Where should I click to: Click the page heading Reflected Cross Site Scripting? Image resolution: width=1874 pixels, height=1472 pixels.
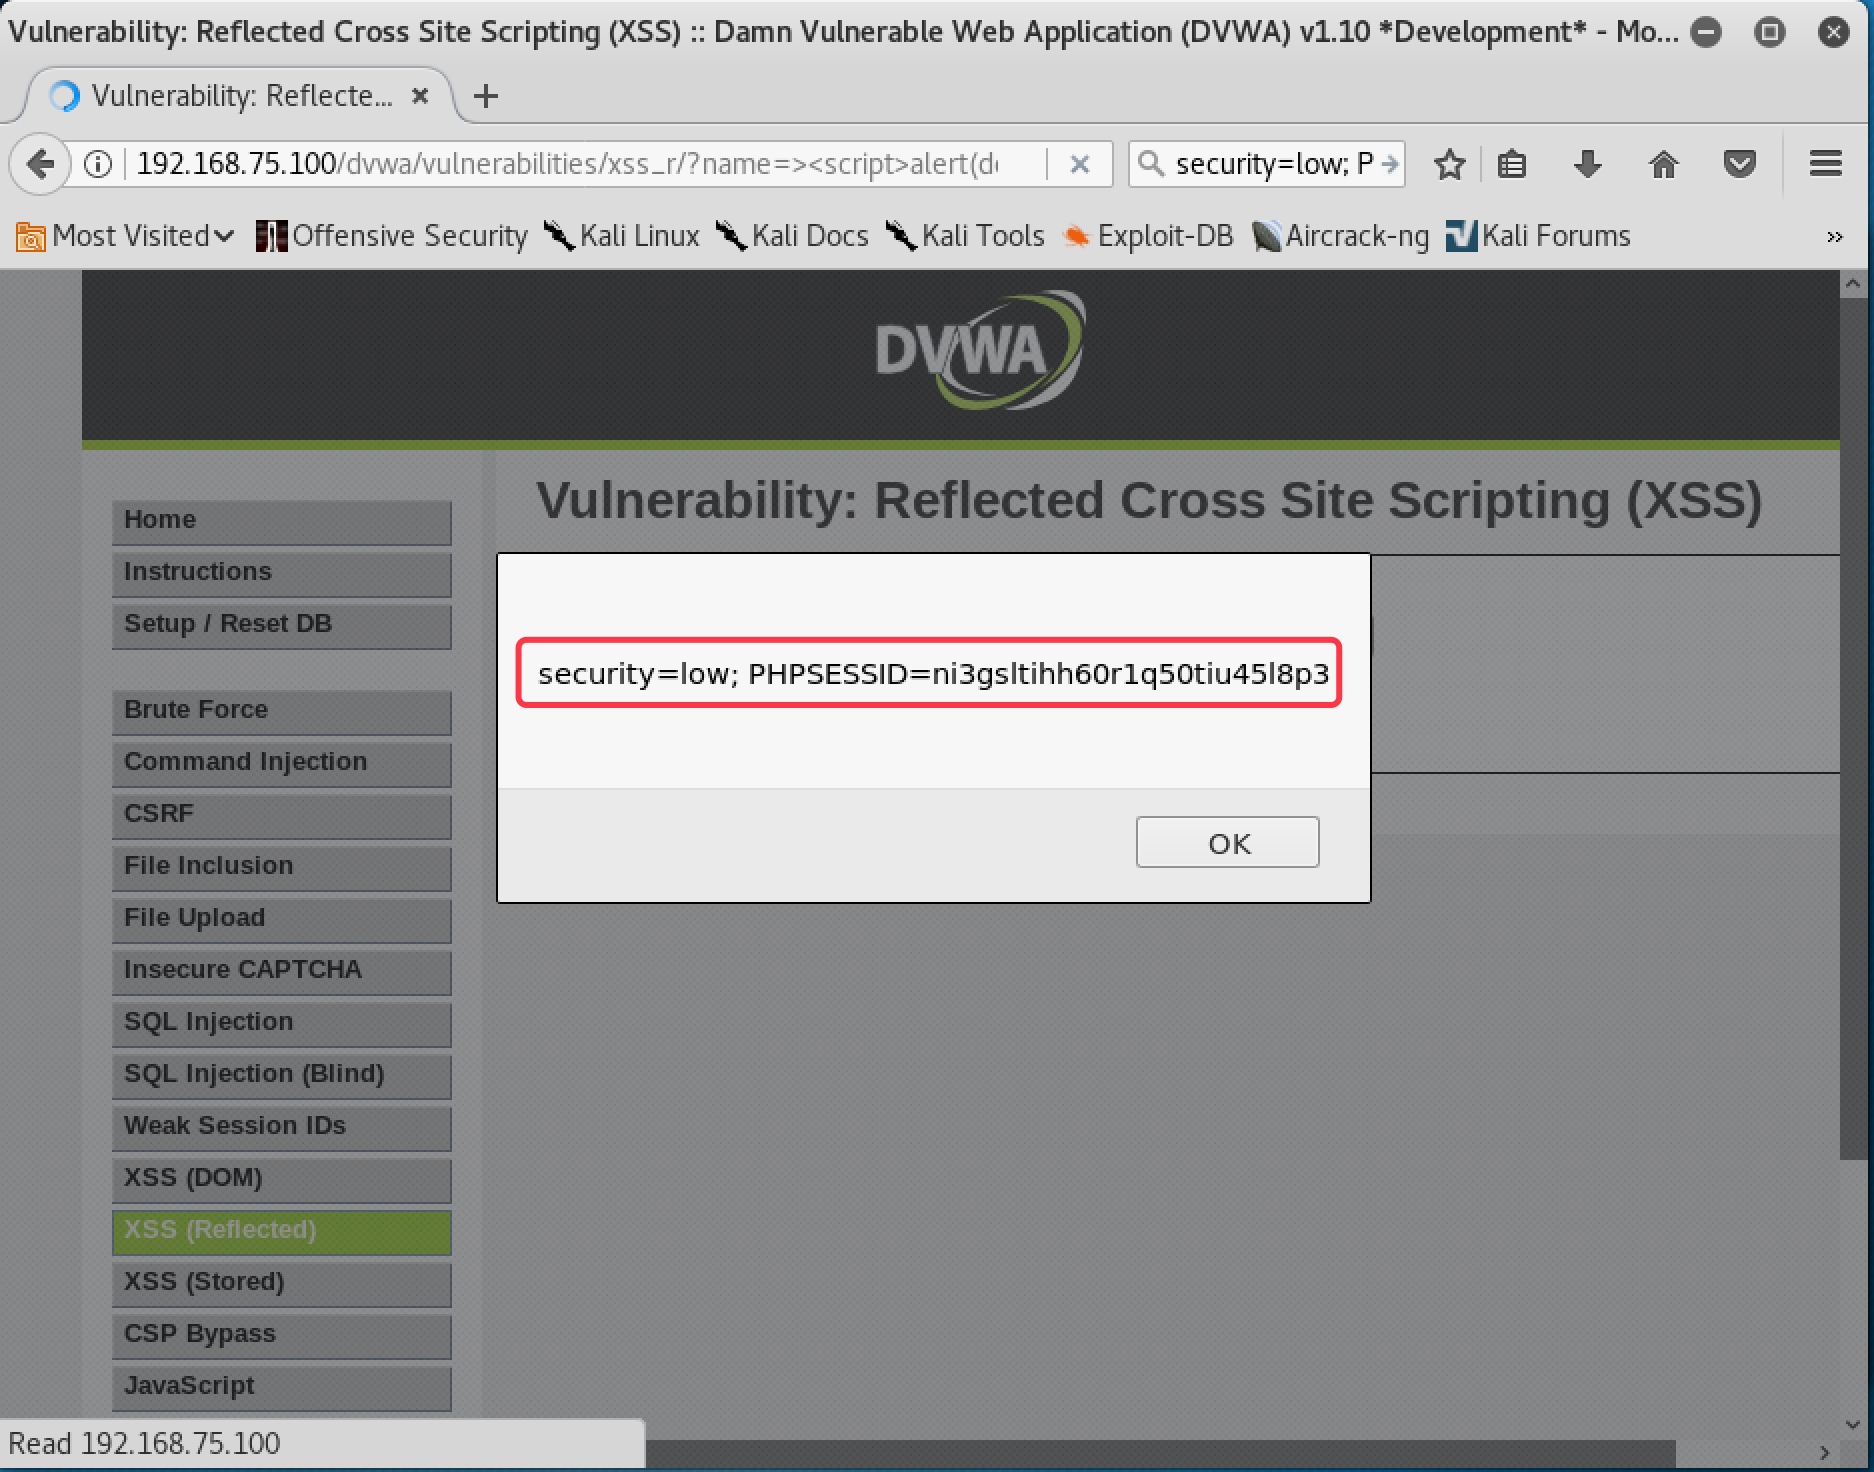pyautogui.click(x=1148, y=500)
